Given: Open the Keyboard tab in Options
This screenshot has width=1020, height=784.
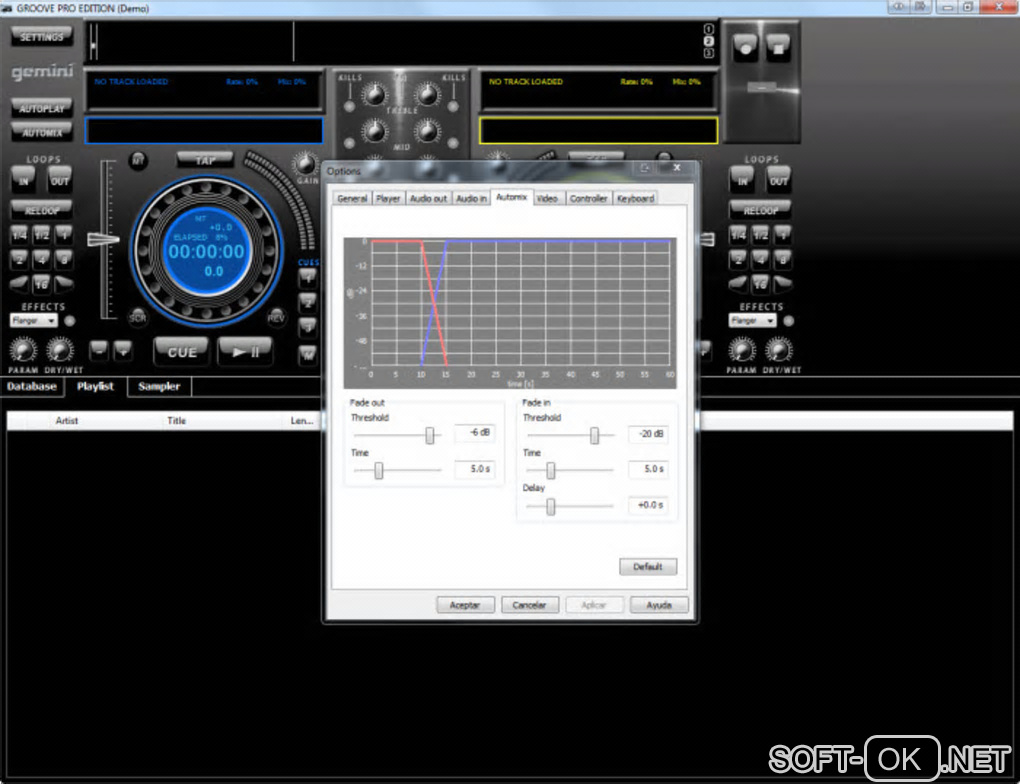Looking at the screenshot, I should 636,198.
